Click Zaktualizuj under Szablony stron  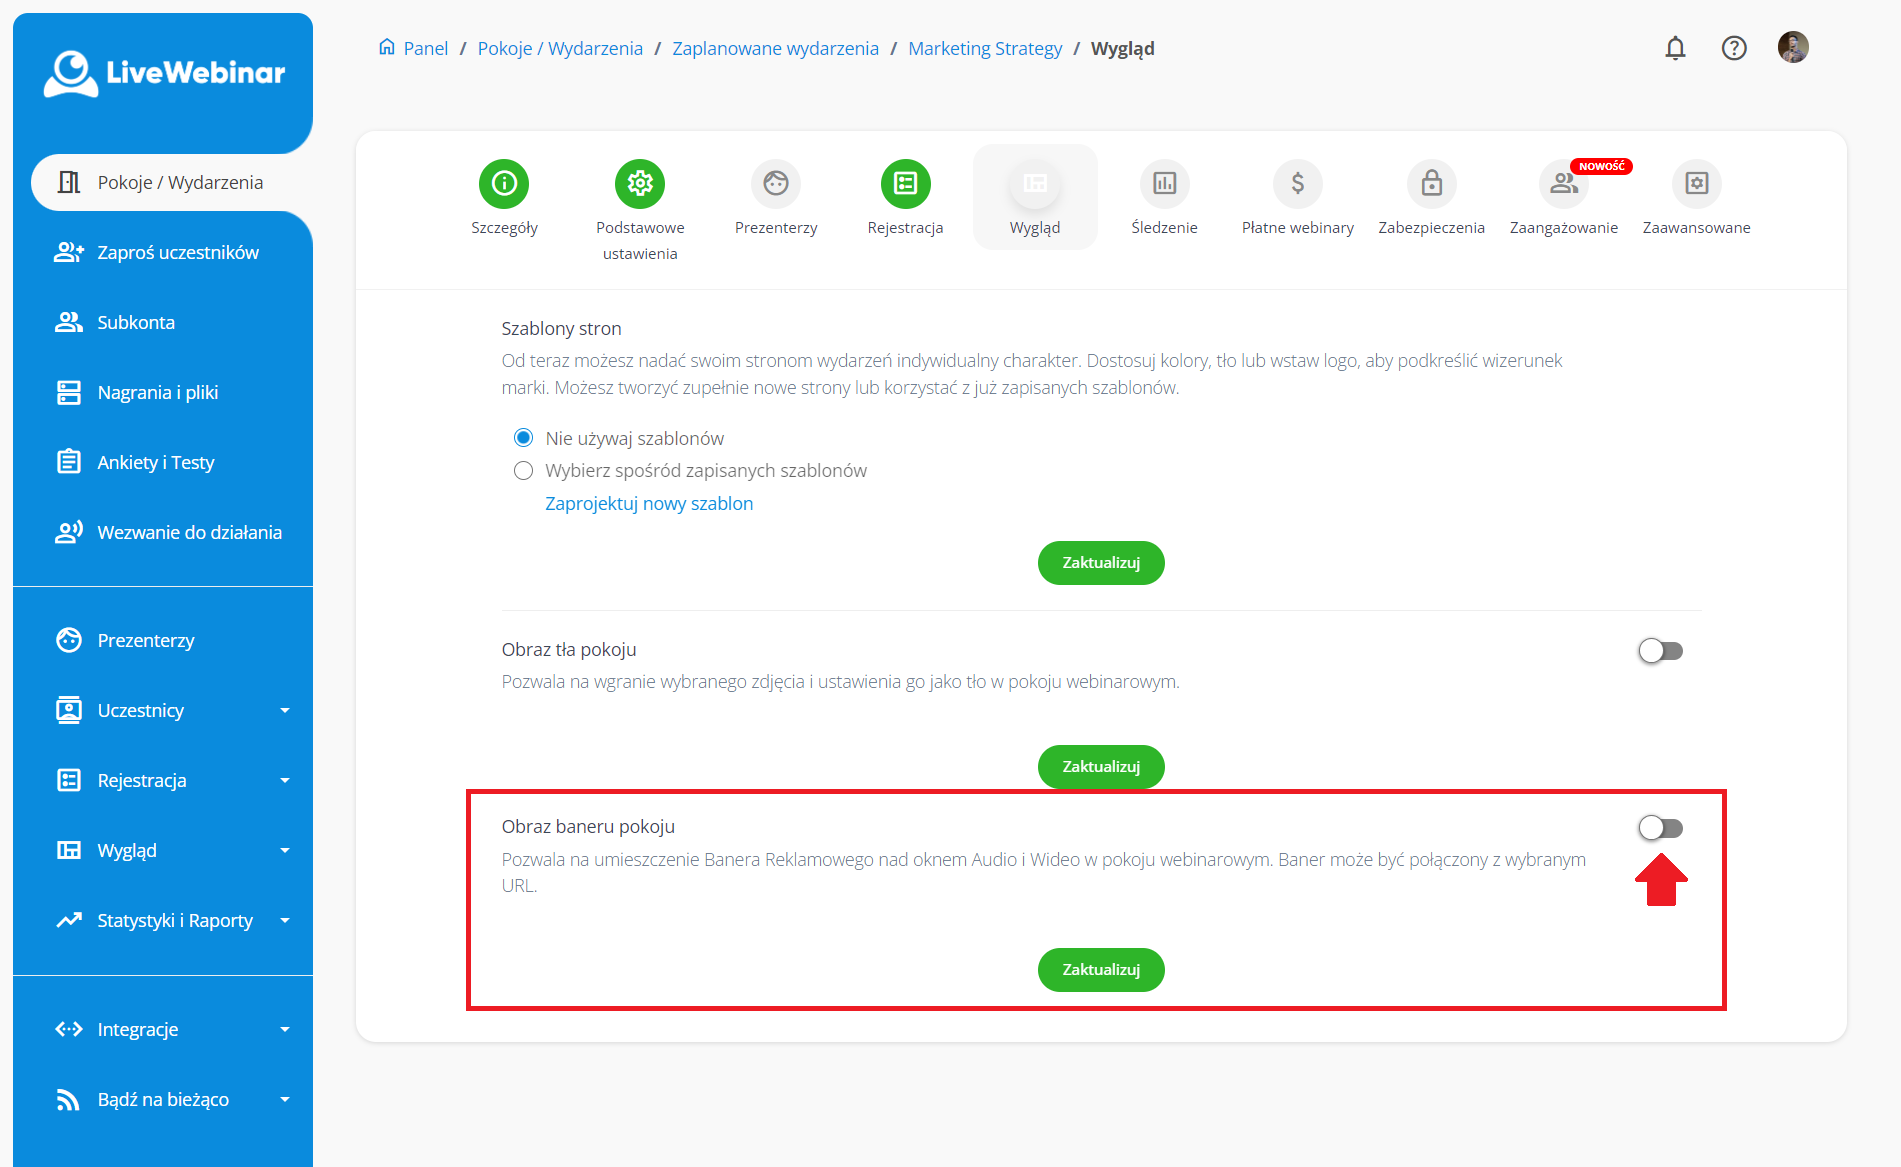1101,563
